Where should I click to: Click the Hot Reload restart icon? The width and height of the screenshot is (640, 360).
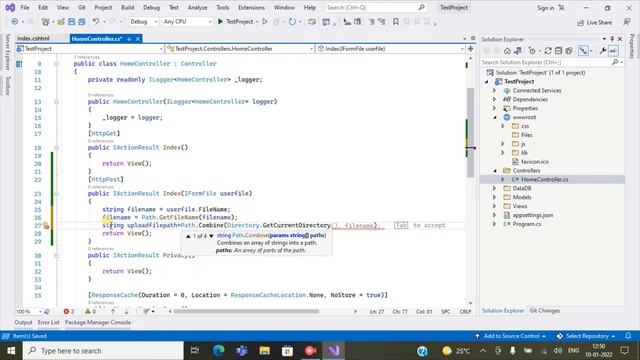292,22
